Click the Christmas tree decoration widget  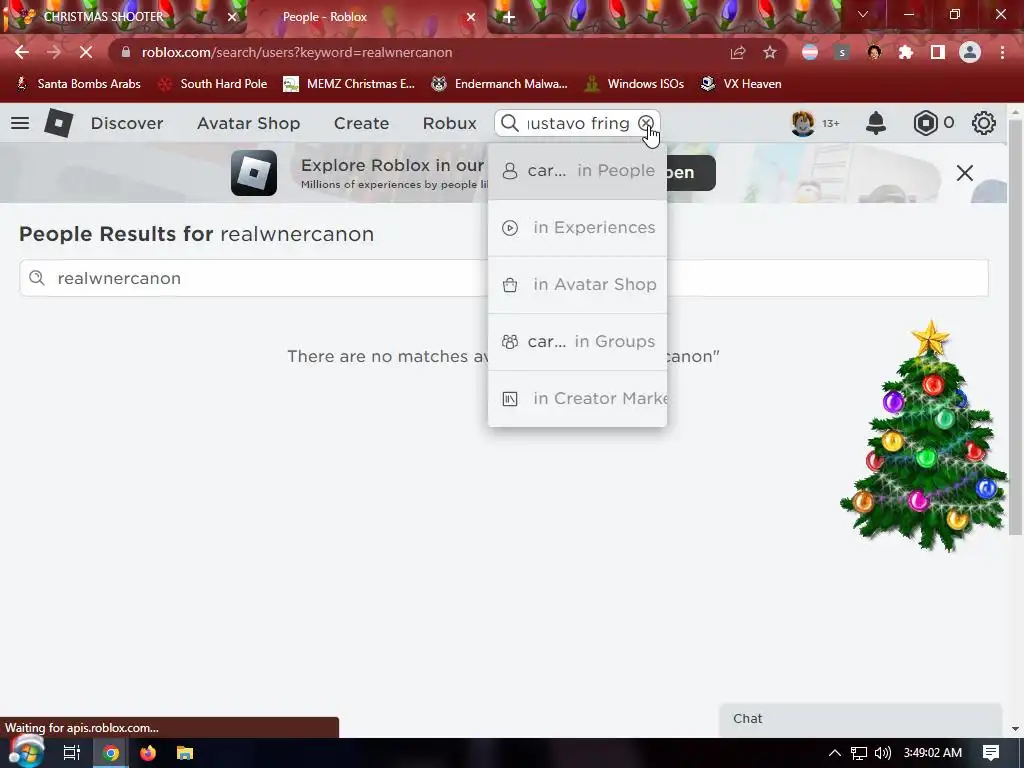click(x=926, y=436)
